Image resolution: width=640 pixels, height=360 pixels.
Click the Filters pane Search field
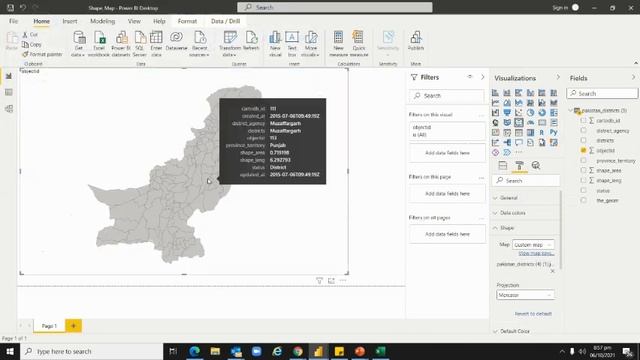pos(447,96)
